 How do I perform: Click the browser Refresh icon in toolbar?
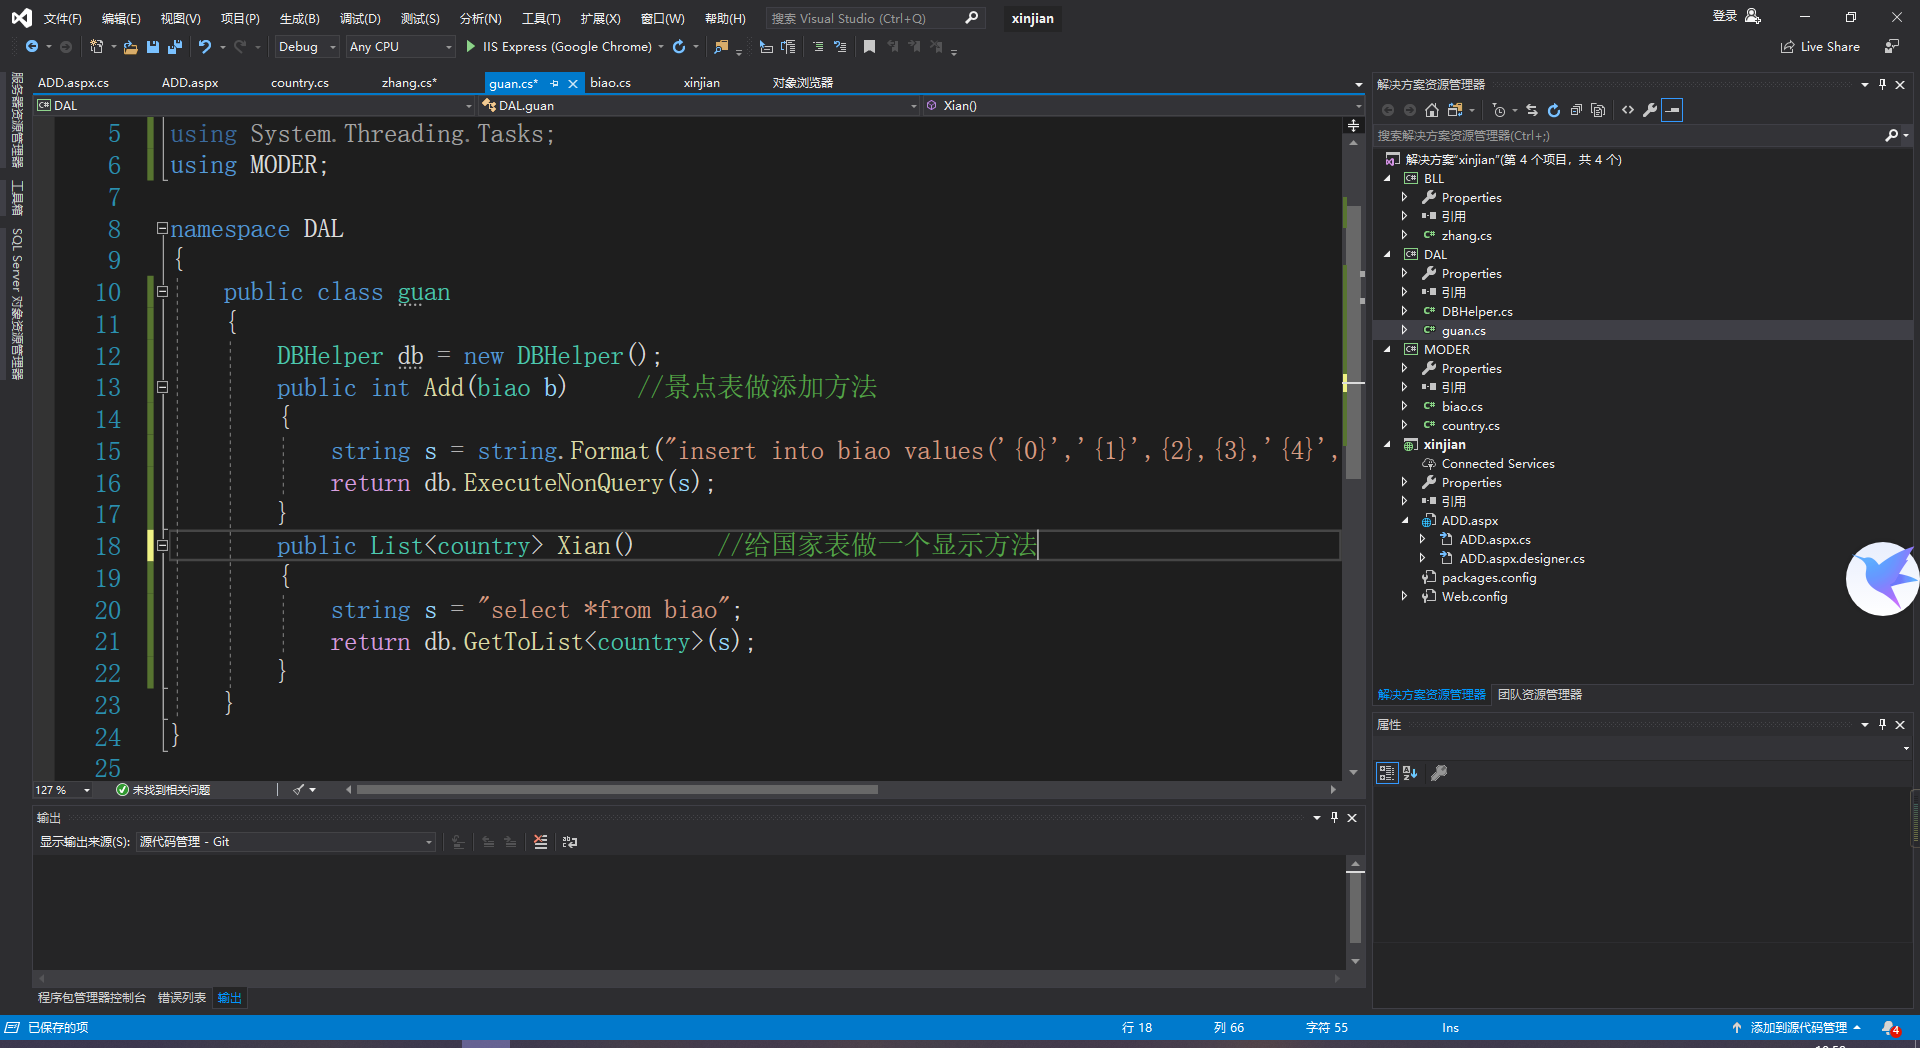coord(679,47)
